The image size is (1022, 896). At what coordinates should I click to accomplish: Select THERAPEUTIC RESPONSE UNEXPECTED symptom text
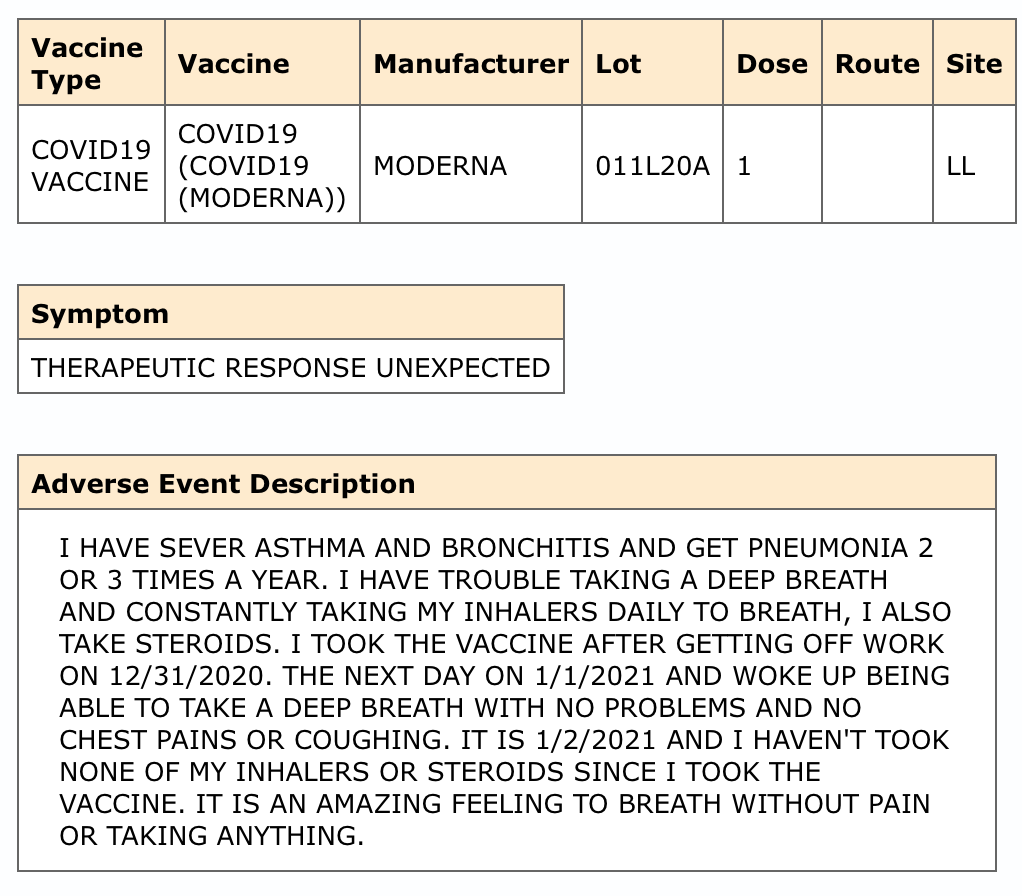tap(291, 368)
